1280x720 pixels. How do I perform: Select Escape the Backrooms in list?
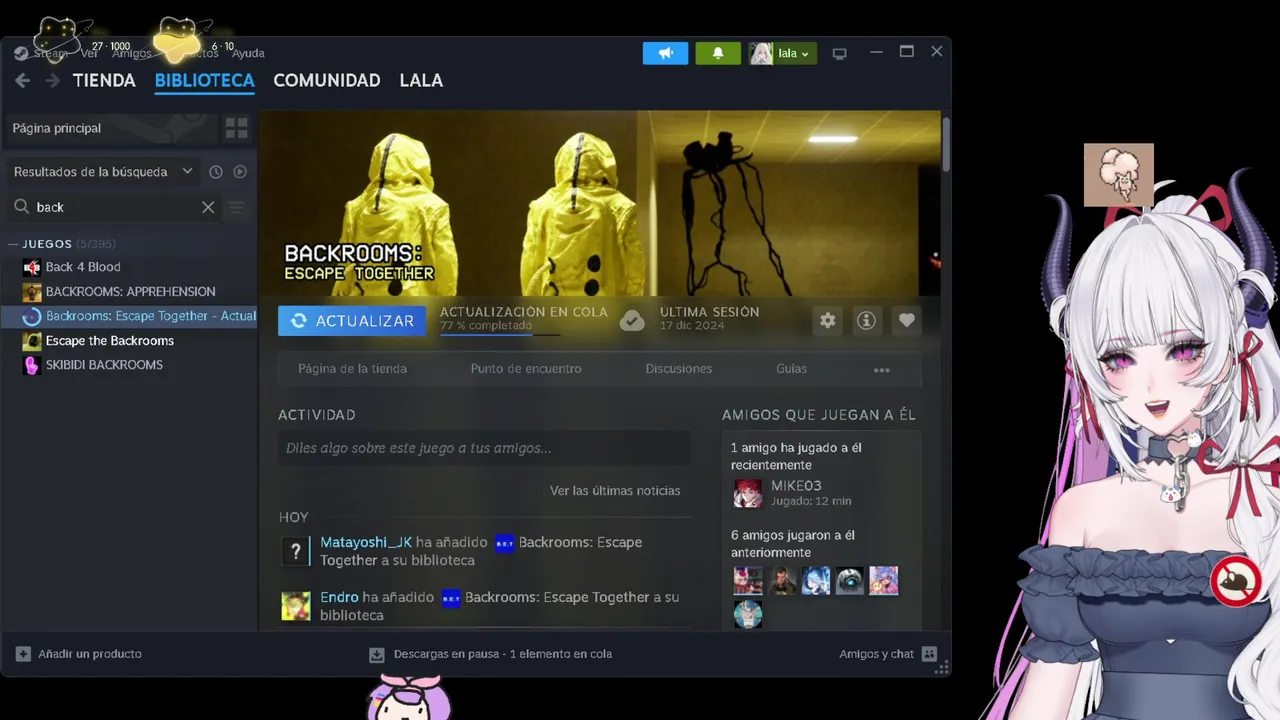110,341
